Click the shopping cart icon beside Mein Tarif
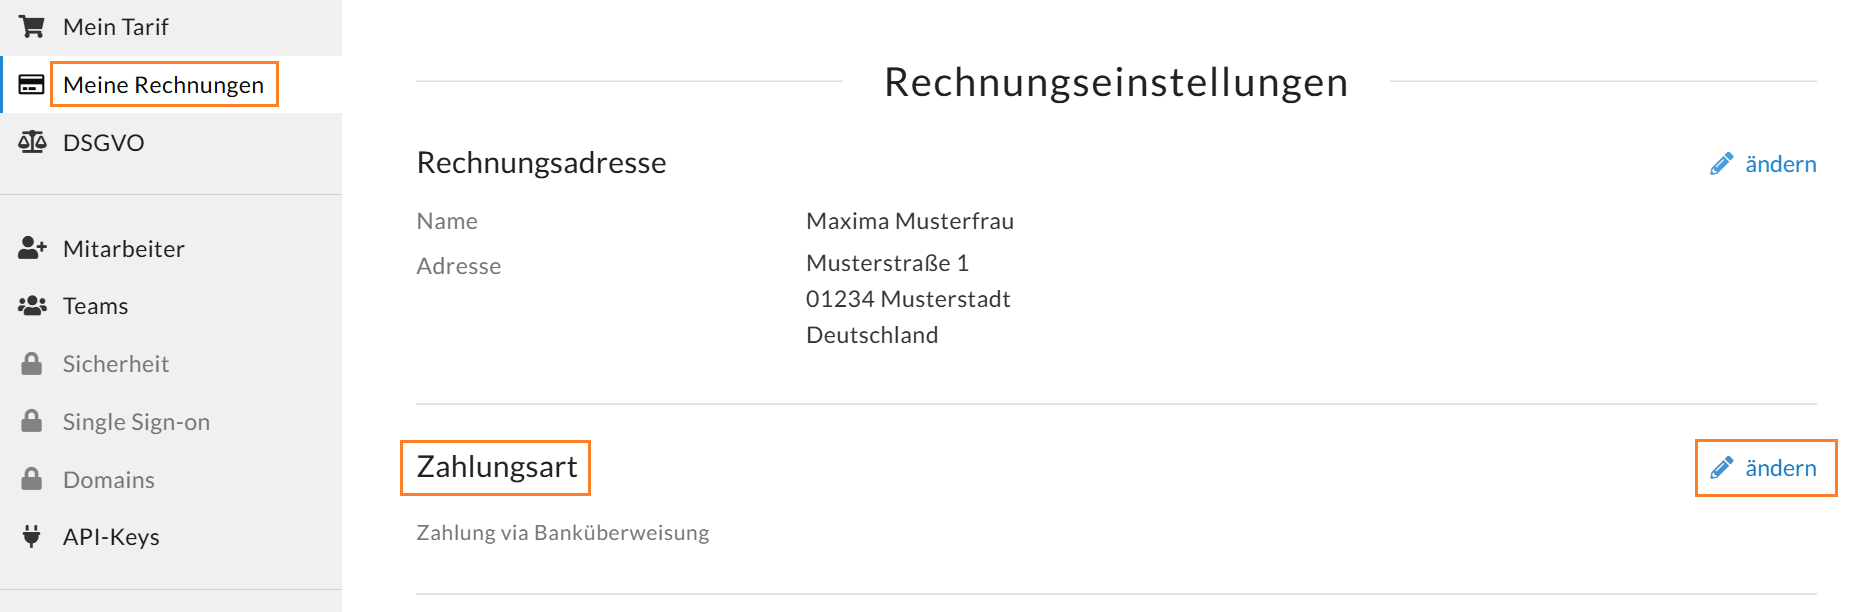The width and height of the screenshot is (1870, 612). [32, 27]
